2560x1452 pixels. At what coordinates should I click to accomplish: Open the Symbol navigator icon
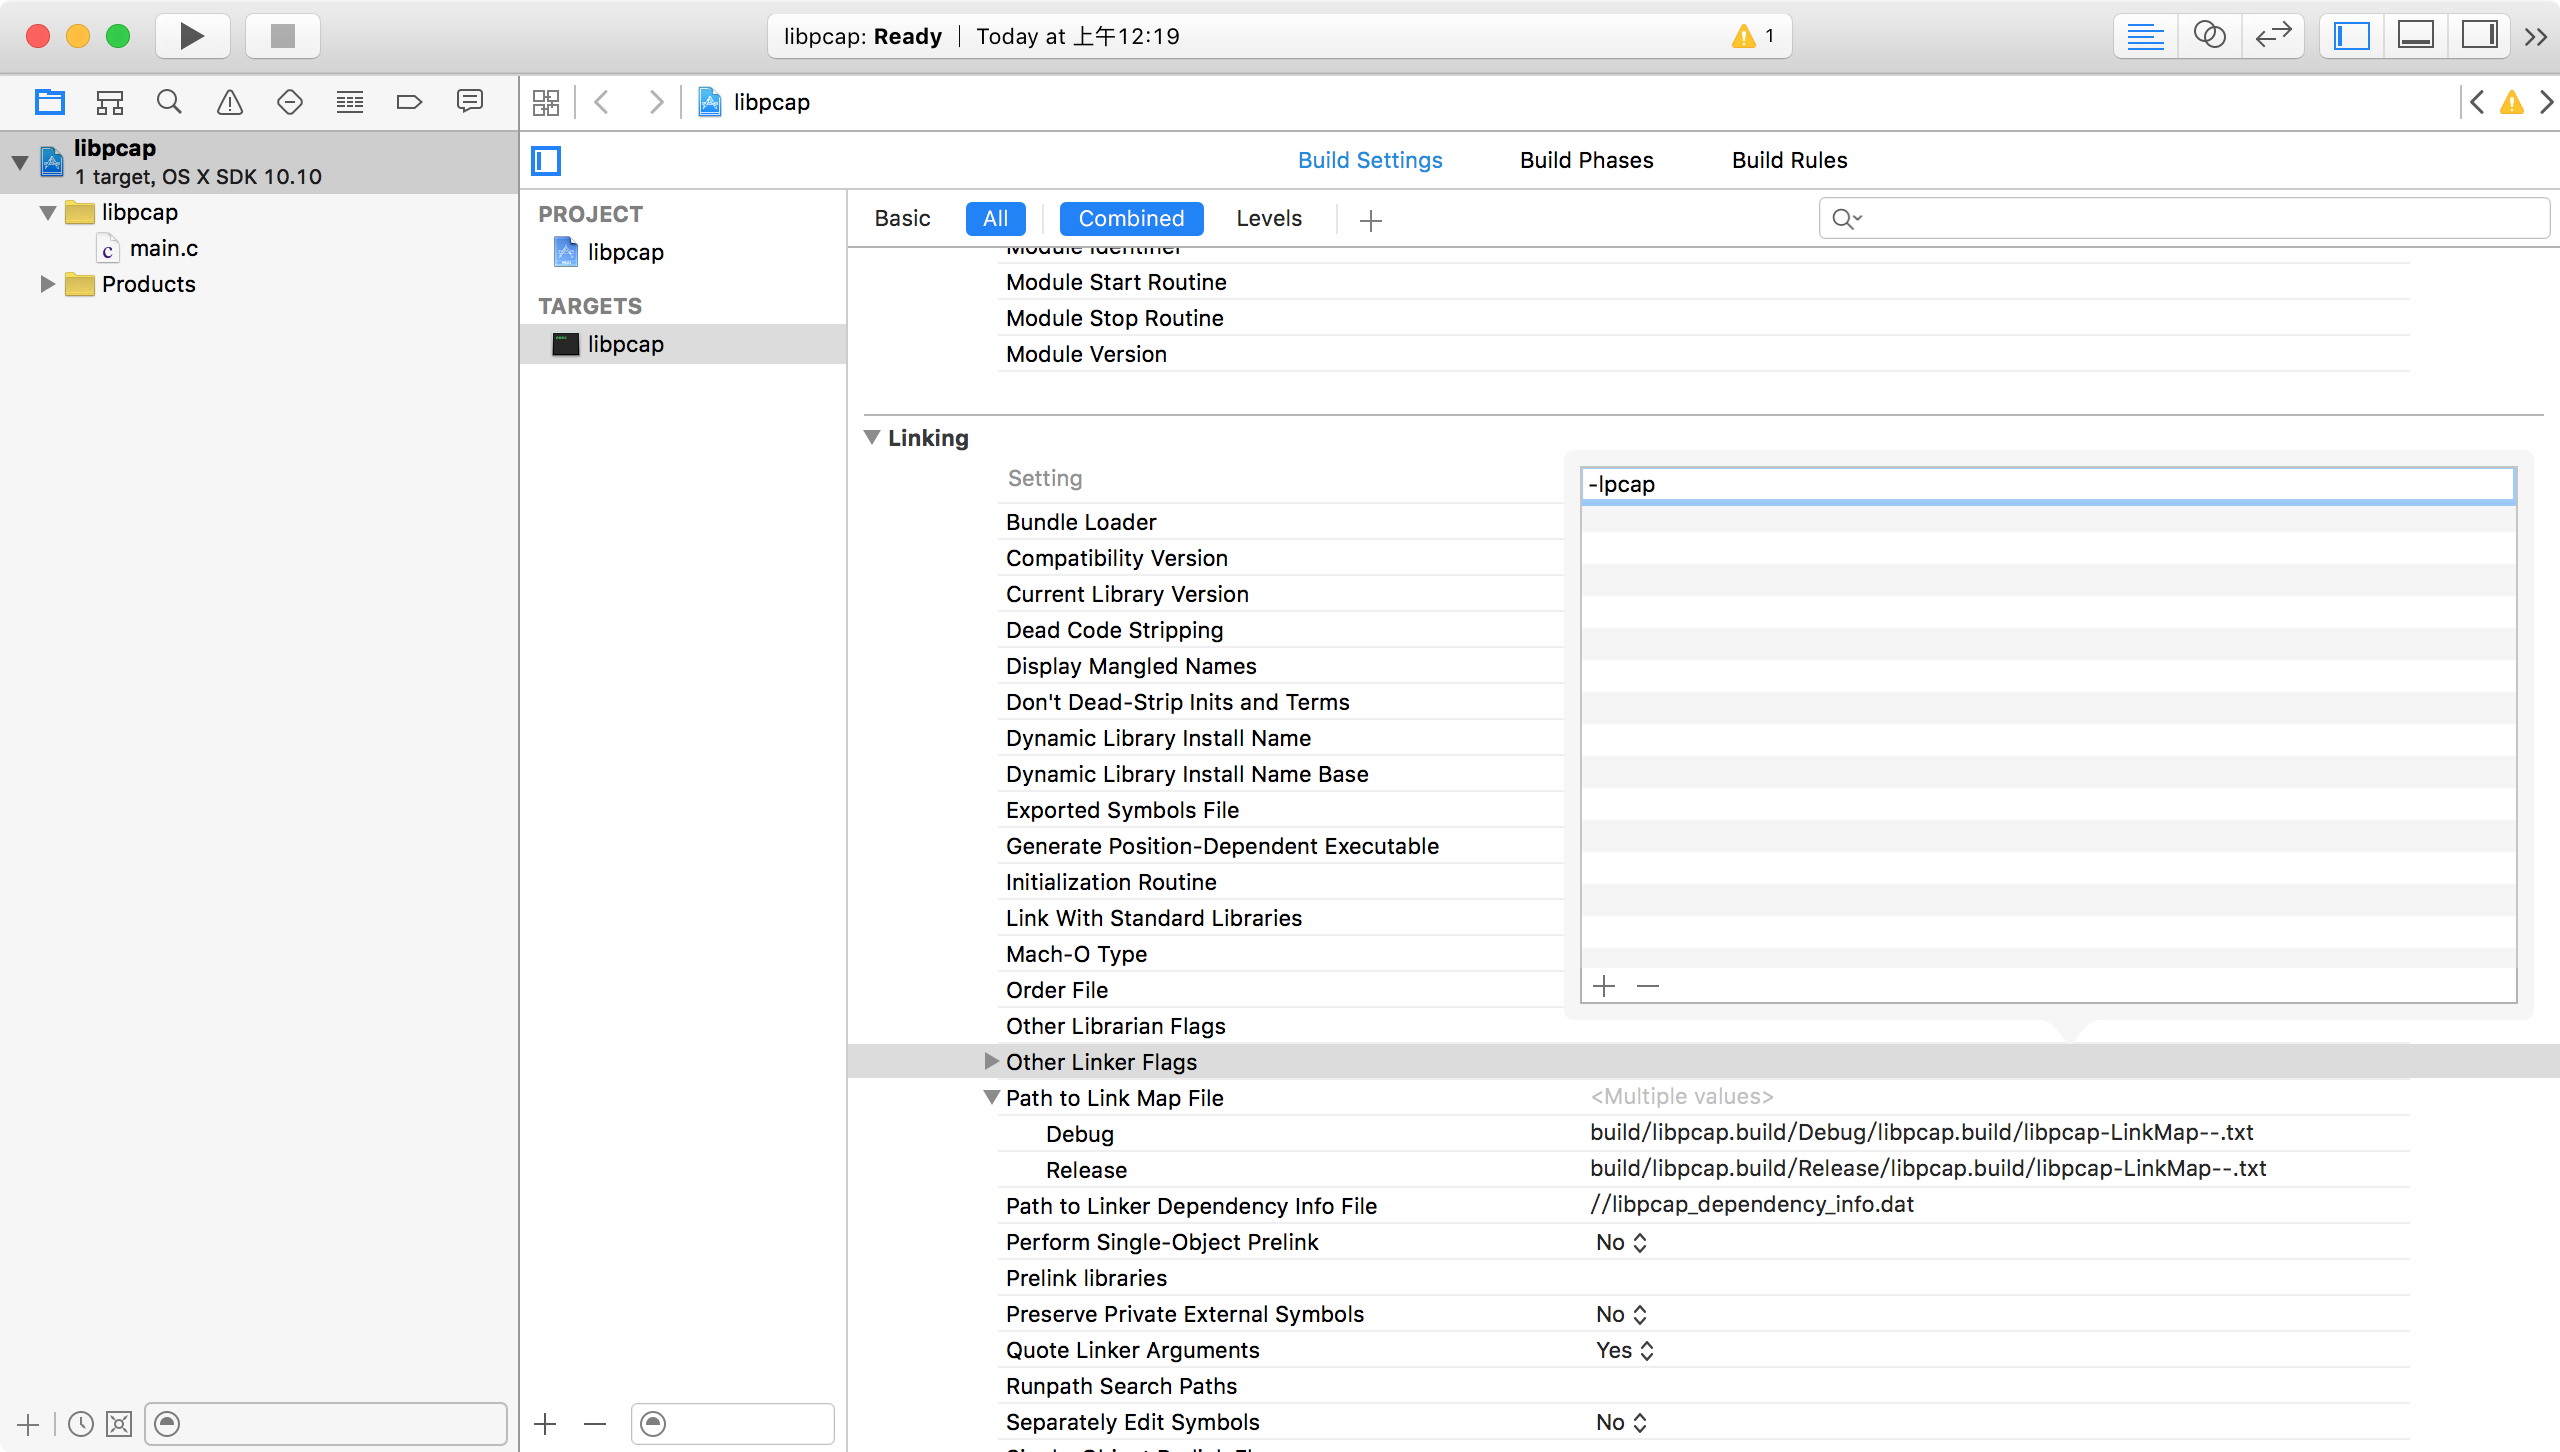[109, 102]
